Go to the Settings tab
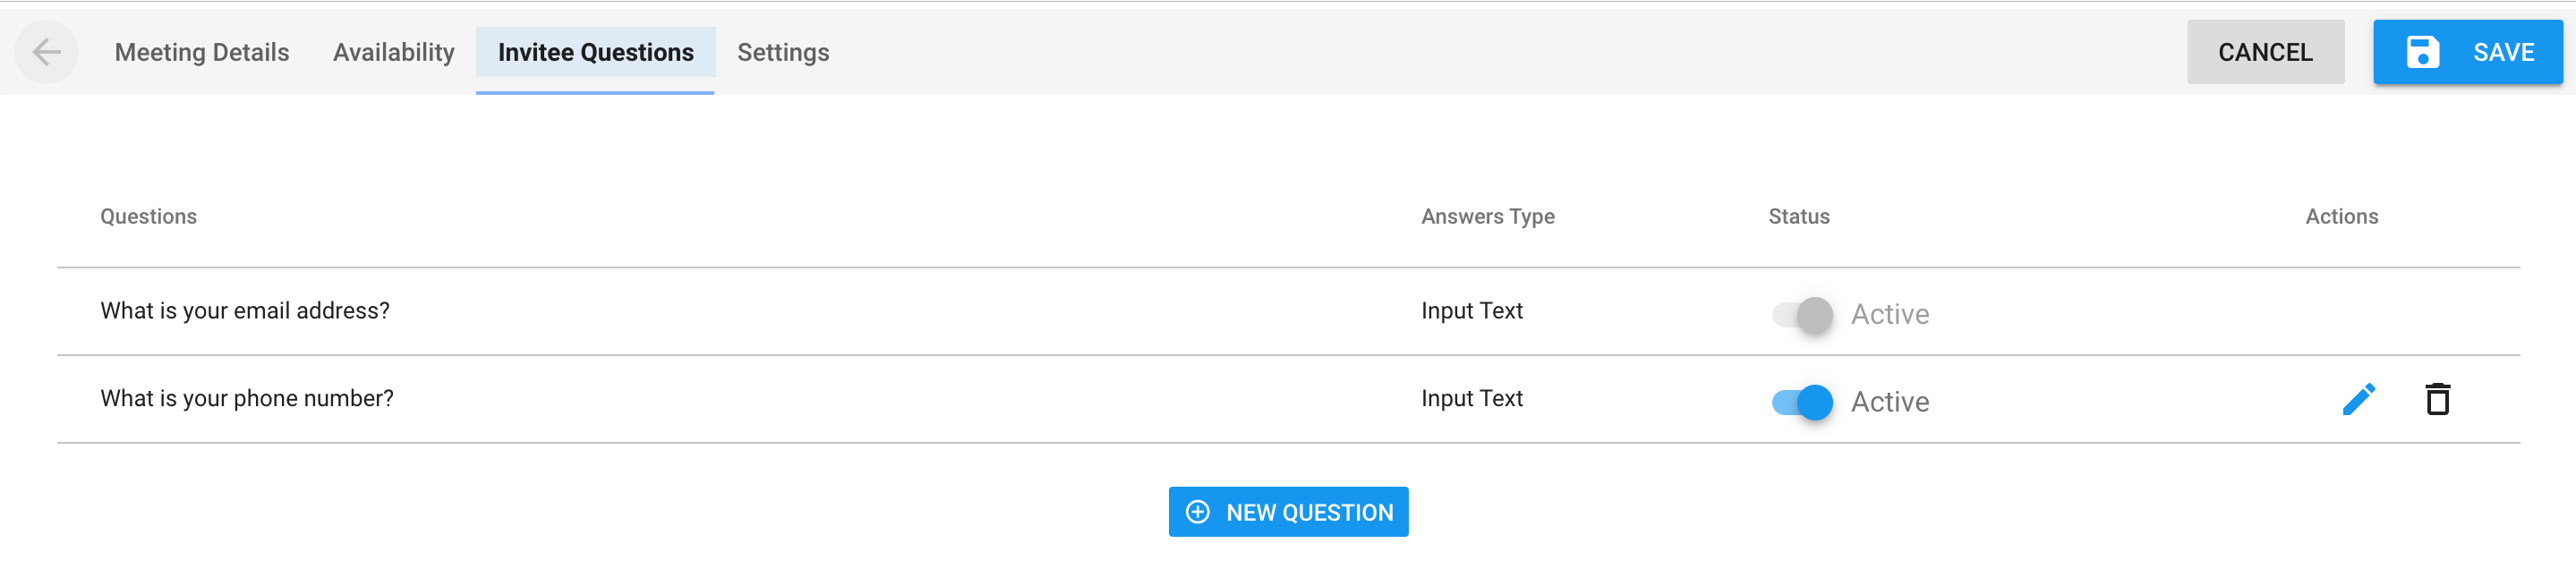 click(x=783, y=52)
